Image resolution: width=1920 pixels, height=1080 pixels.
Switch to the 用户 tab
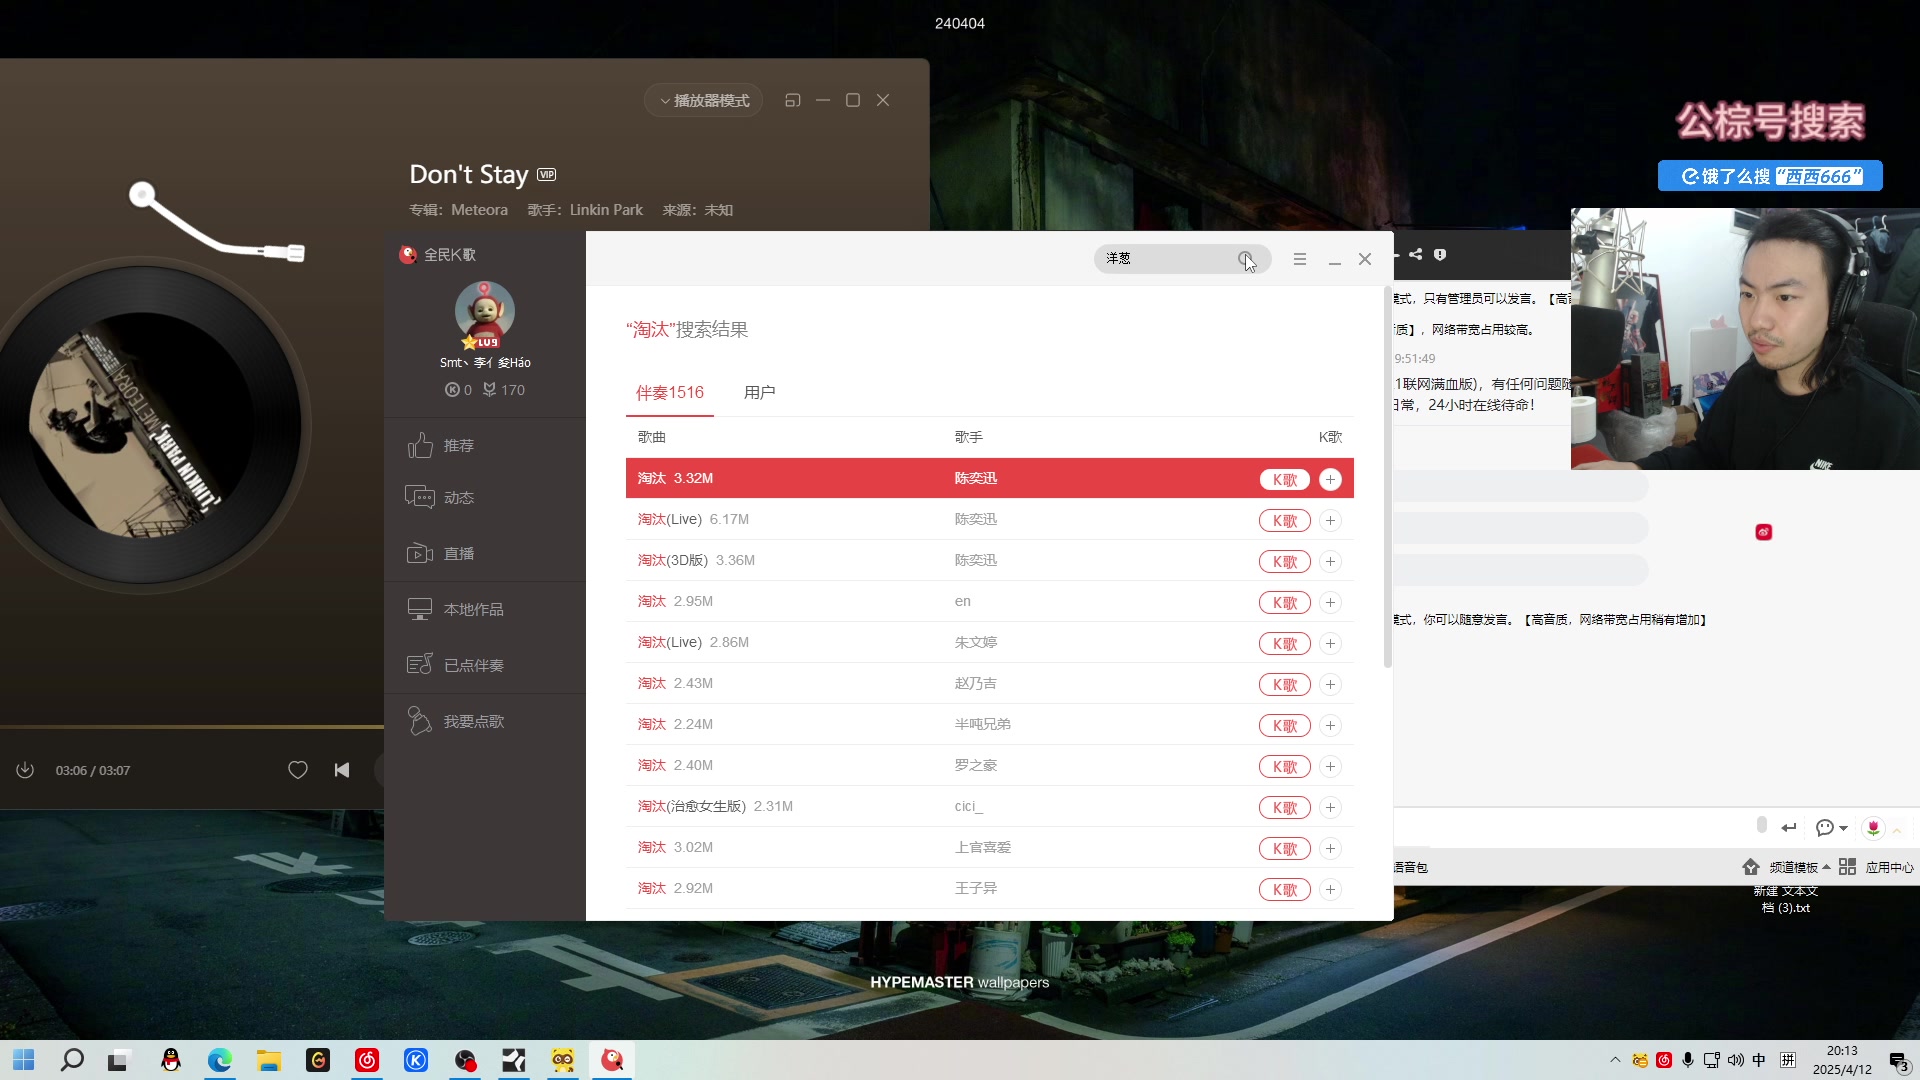point(759,393)
